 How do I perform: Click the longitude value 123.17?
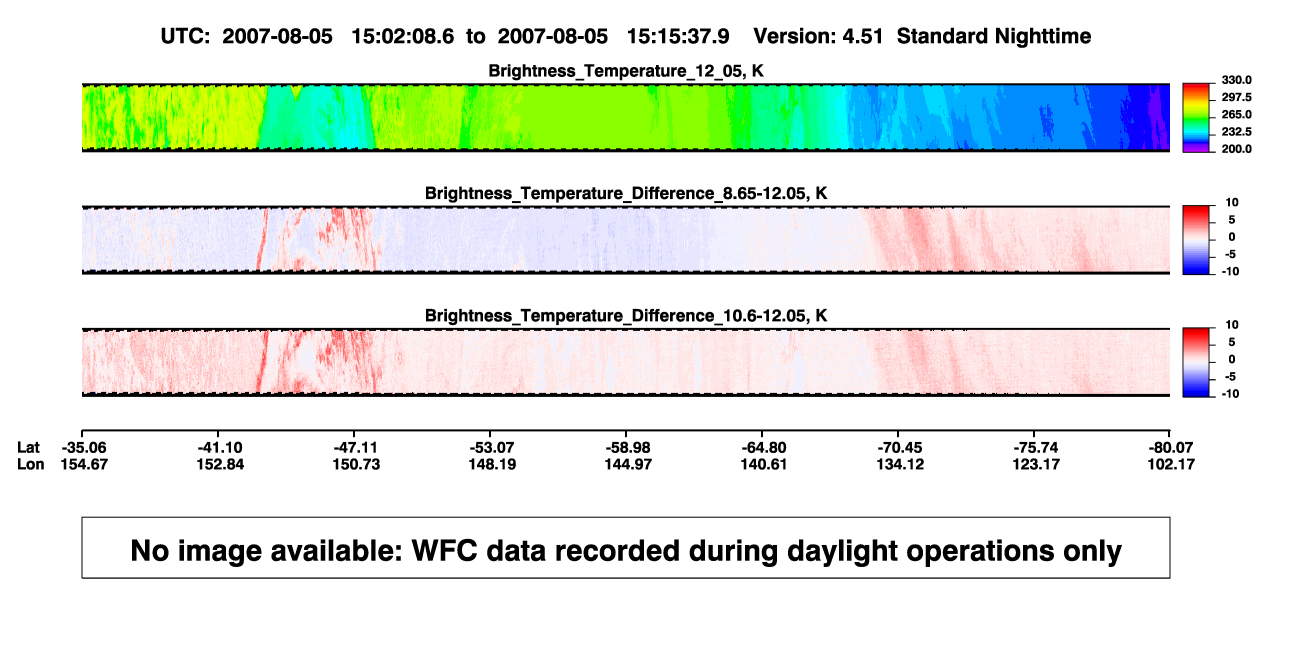pyautogui.click(x=1036, y=464)
